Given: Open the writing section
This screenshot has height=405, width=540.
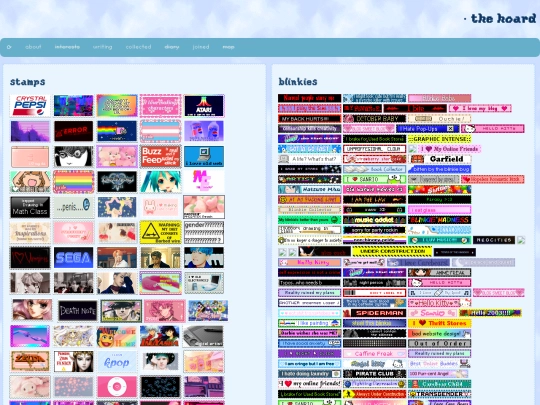Looking at the screenshot, I should point(103,47).
